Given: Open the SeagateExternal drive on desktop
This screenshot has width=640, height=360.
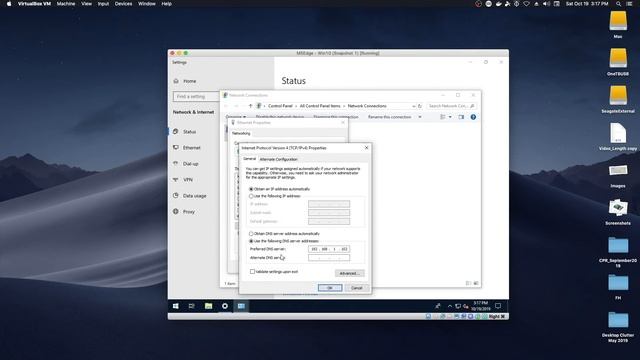Looking at the screenshot, I should [x=618, y=96].
